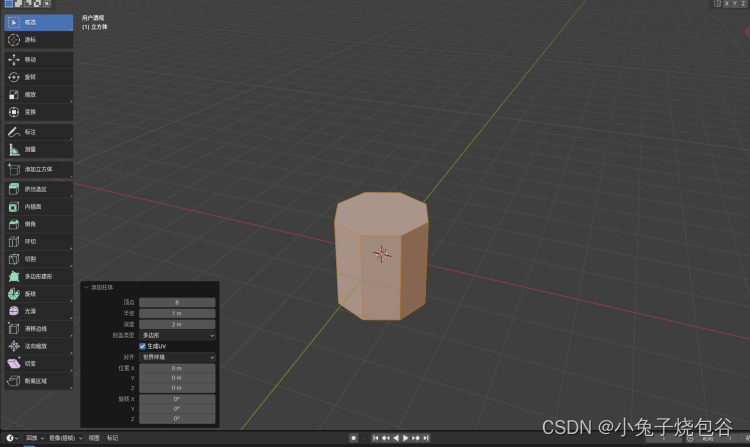Select the 法向缩放 shrink/fatten tool
This screenshot has height=447, width=750.
click(39, 346)
